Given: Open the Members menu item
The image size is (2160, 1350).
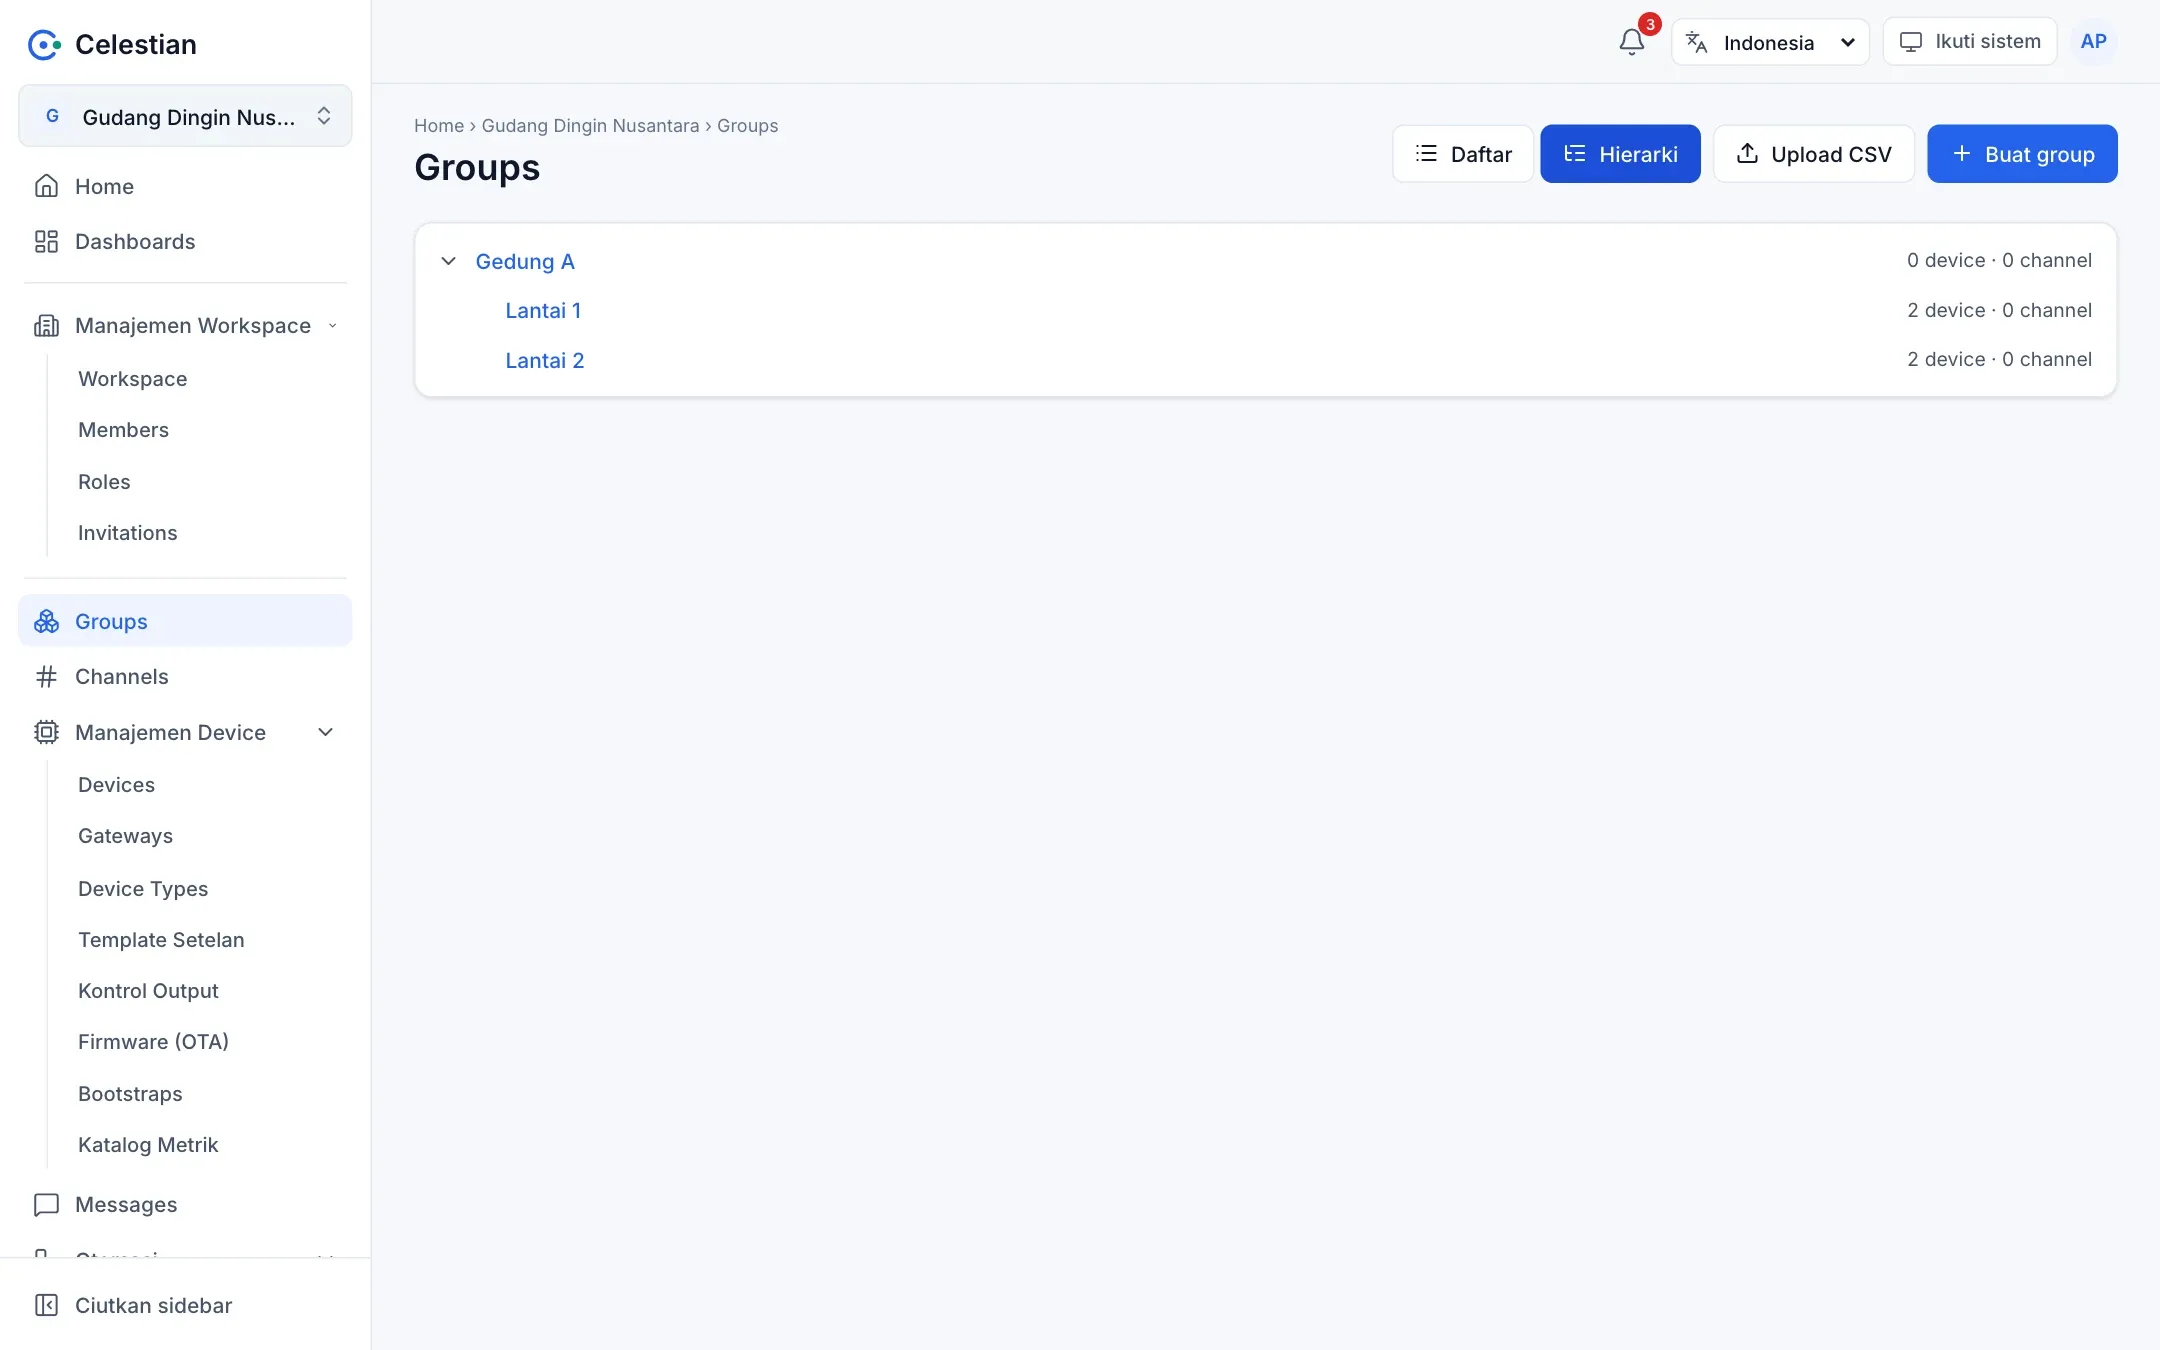Looking at the screenshot, I should 124,430.
